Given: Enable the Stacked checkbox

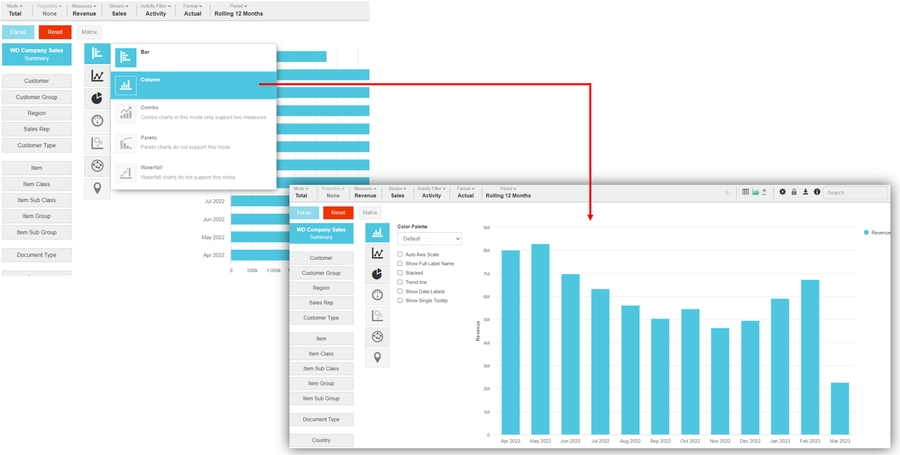Looking at the screenshot, I should point(400,272).
